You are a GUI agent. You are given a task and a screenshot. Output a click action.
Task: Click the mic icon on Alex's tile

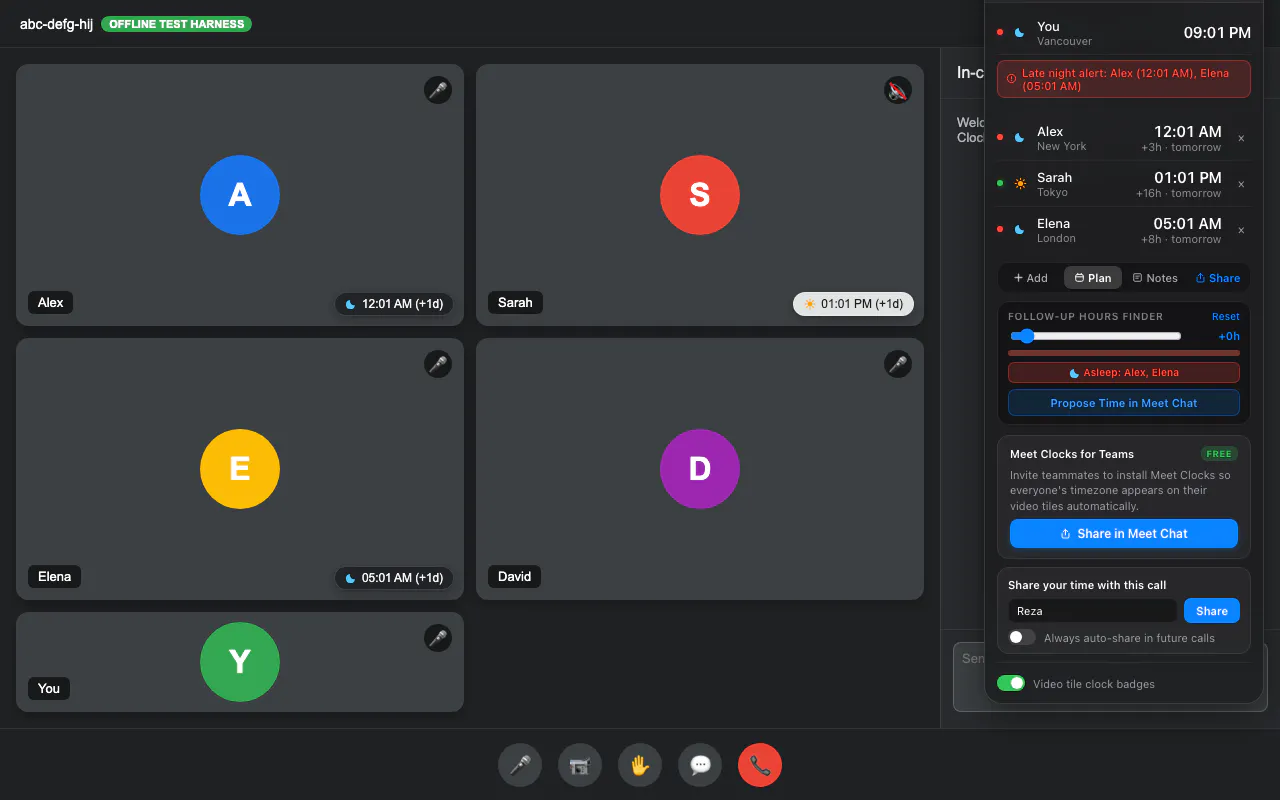(x=438, y=90)
